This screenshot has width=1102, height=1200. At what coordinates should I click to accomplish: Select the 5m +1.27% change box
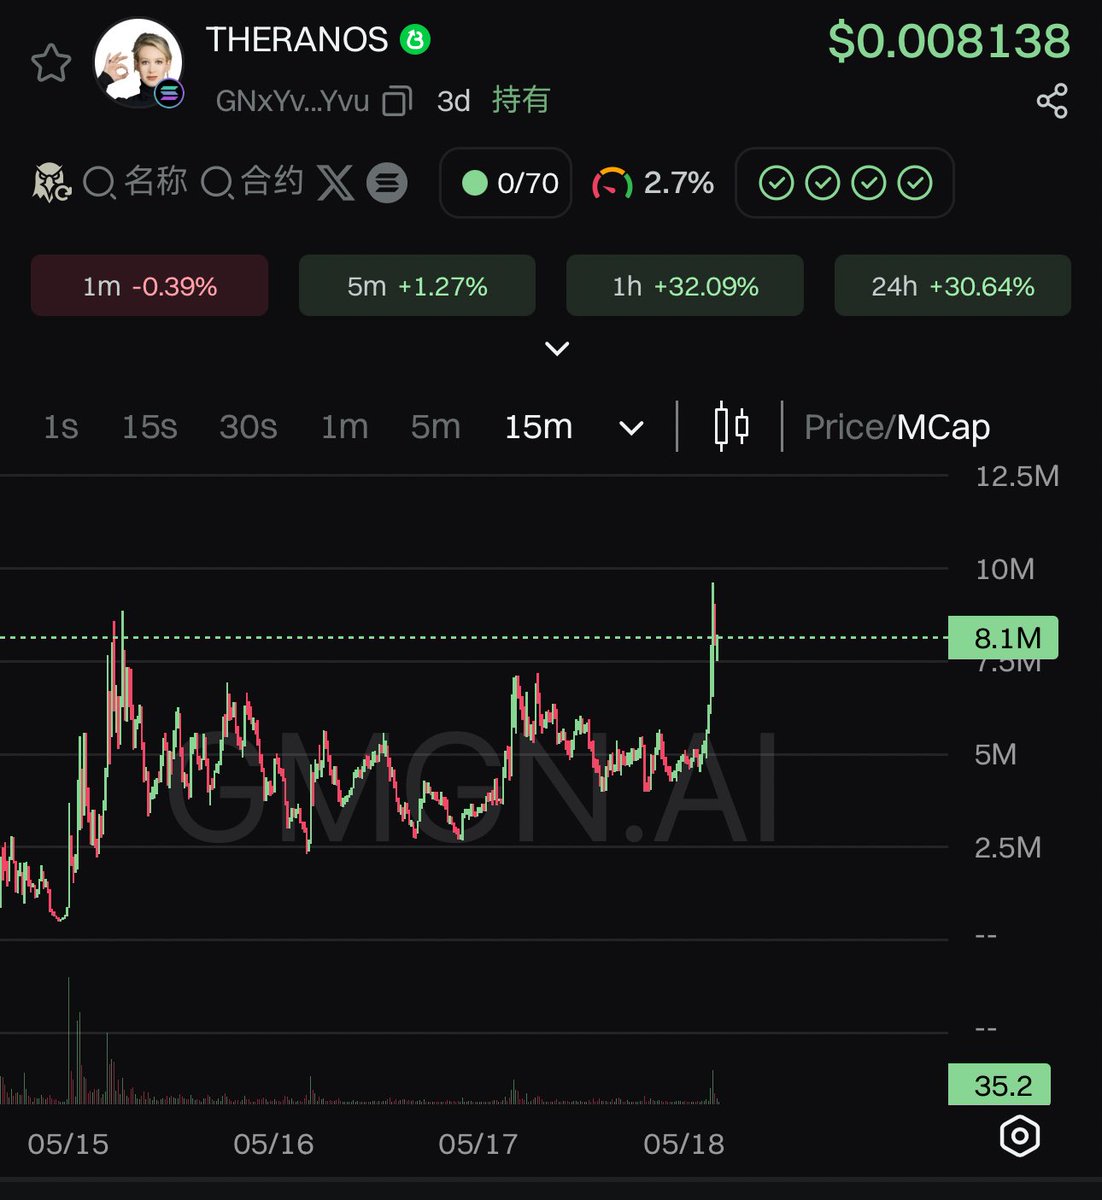click(417, 286)
